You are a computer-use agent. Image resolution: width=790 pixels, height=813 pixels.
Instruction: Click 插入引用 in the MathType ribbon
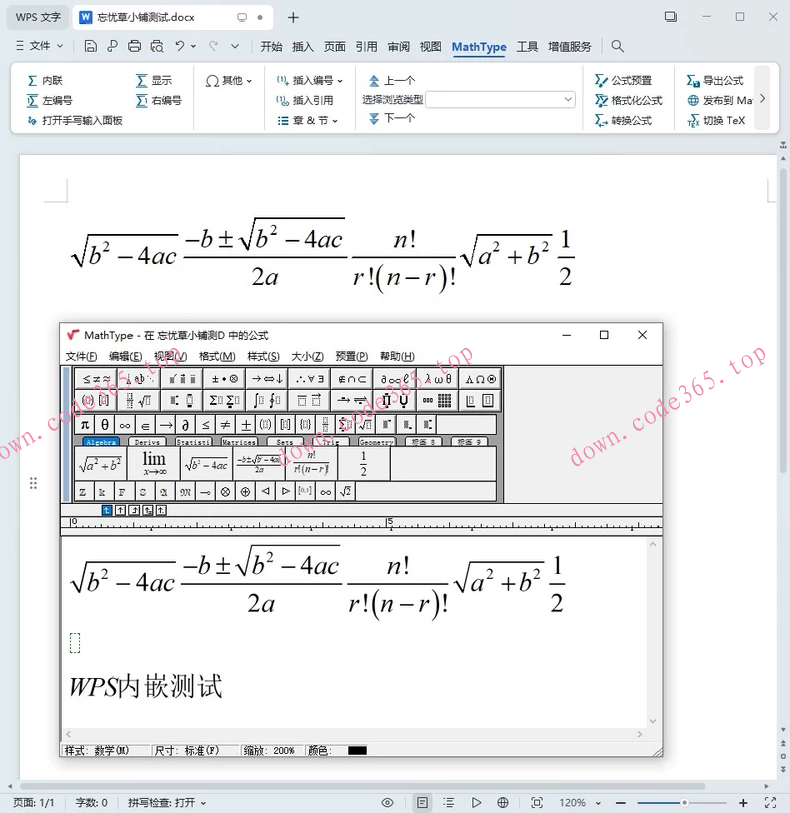point(305,100)
